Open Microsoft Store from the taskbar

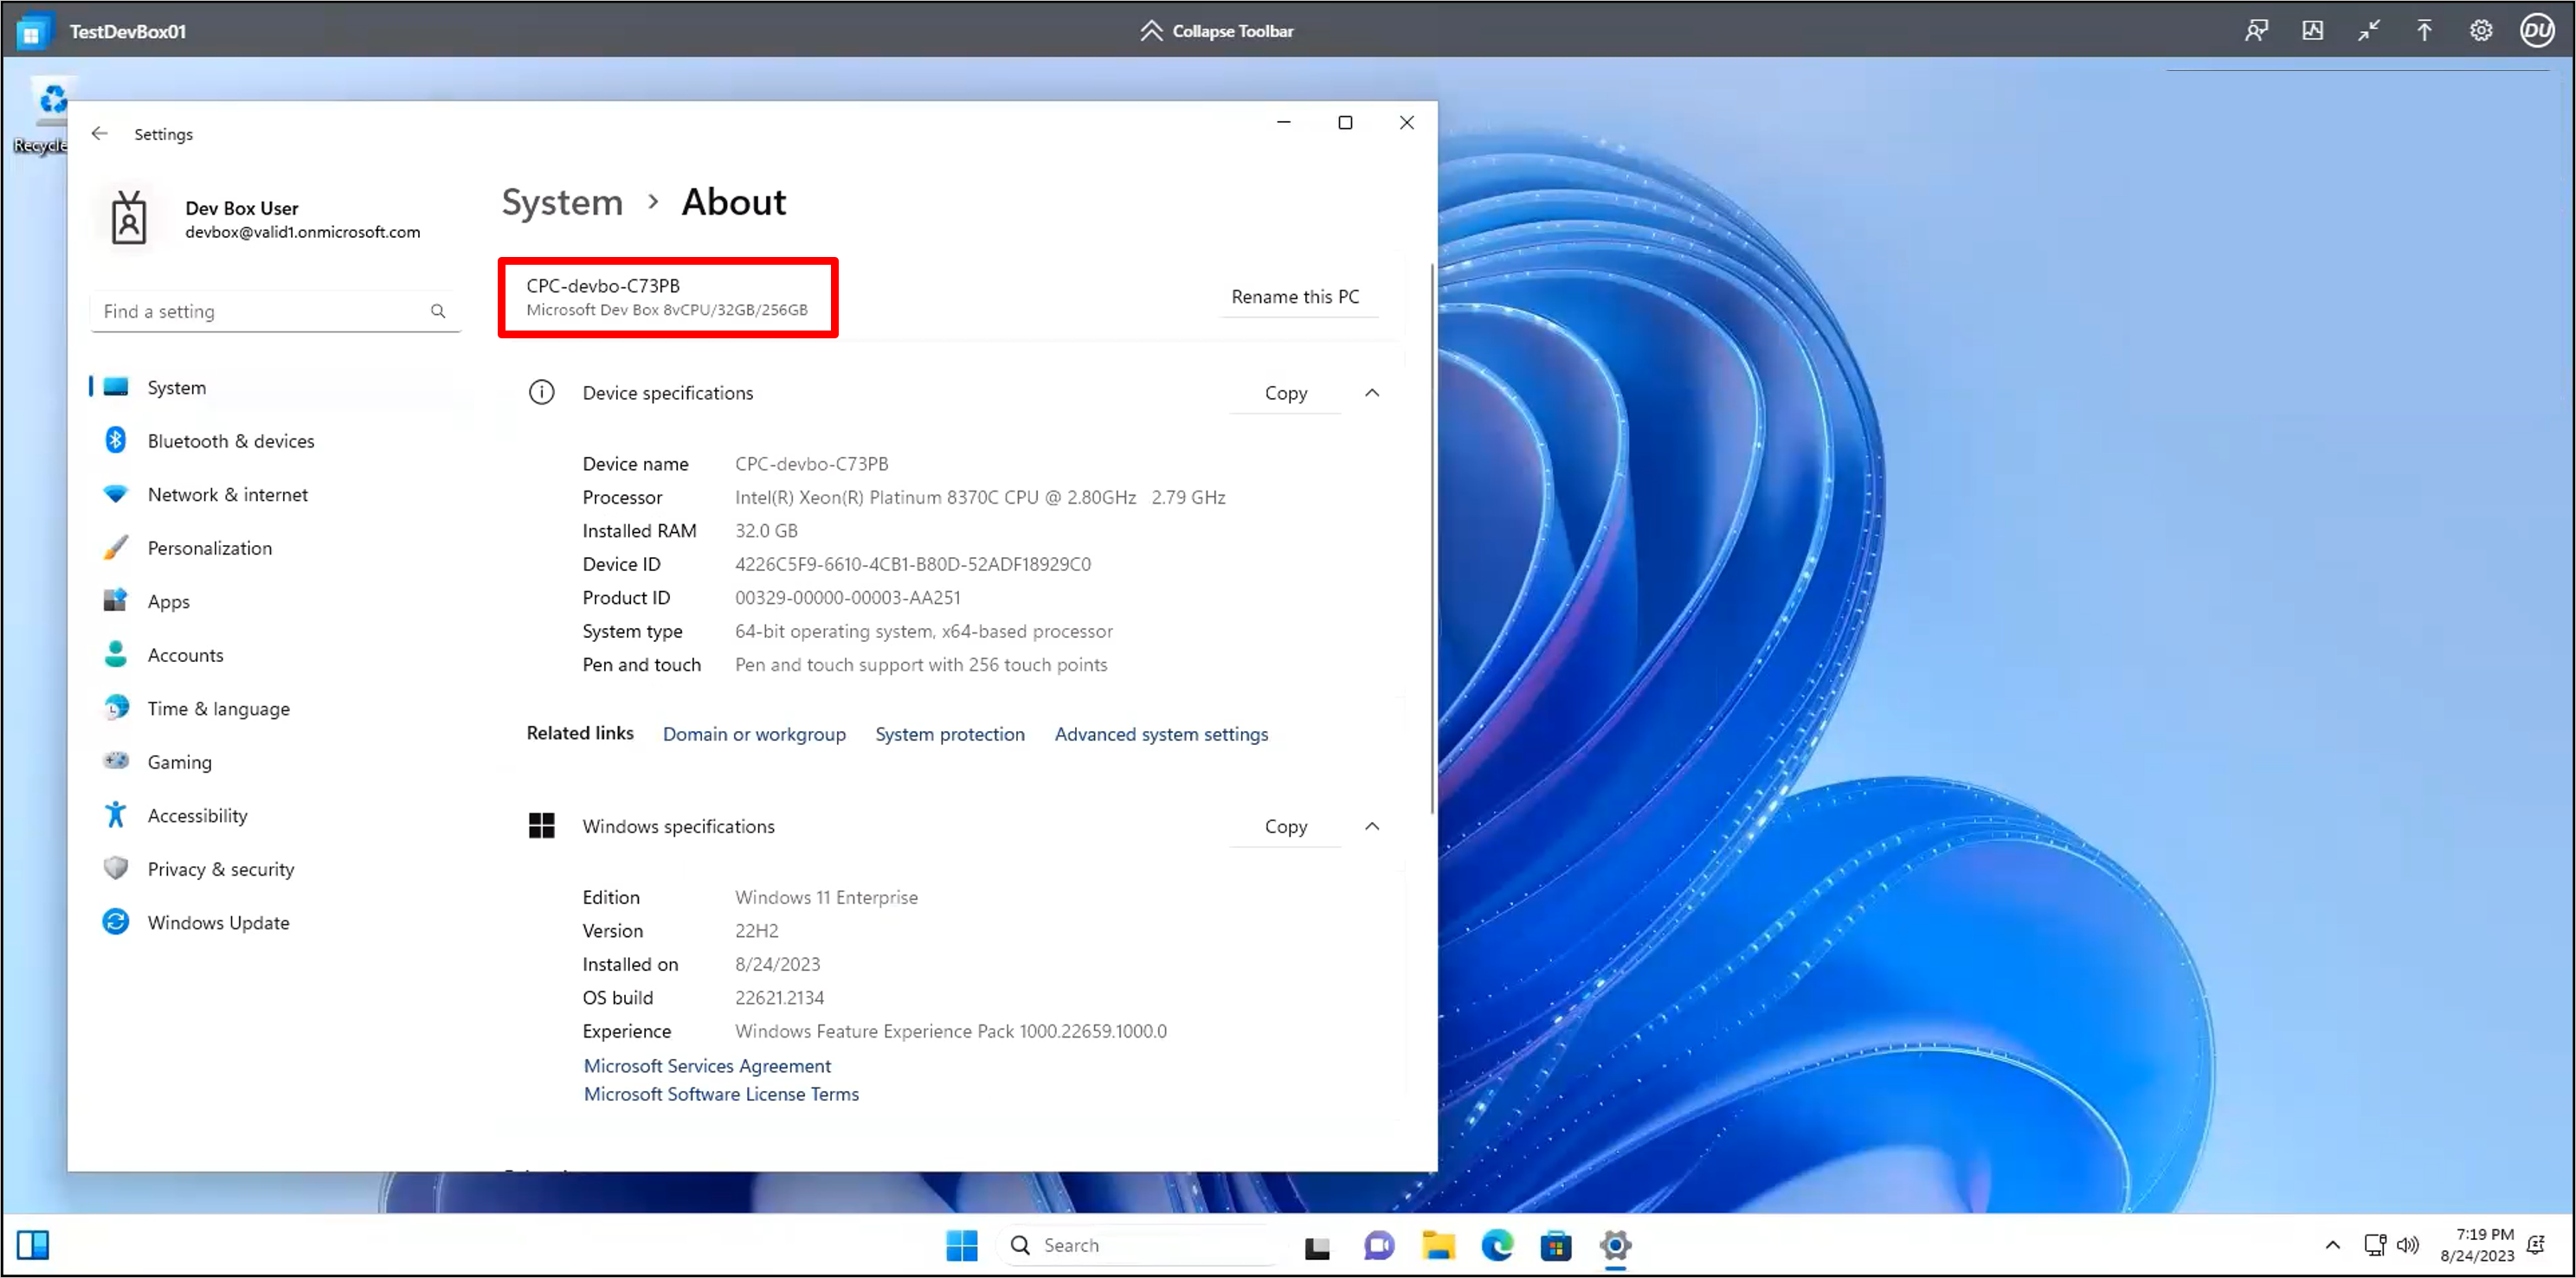(1556, 1246)
